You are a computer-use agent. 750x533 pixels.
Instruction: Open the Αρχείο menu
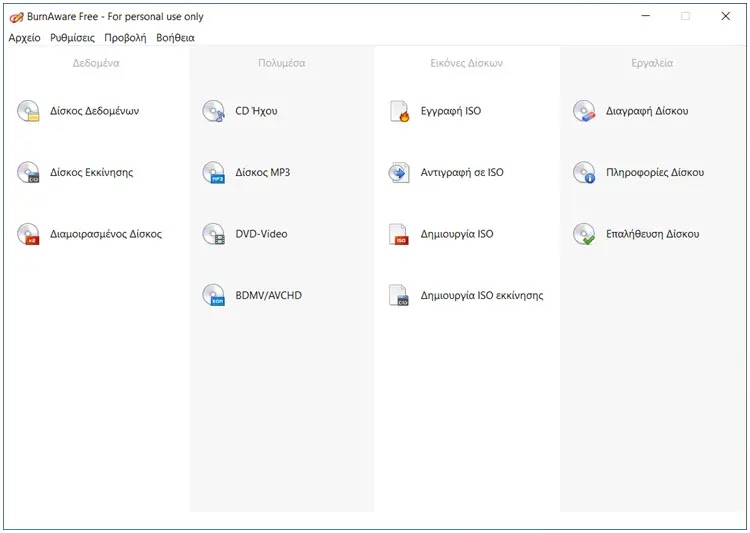tap(24, 38)
